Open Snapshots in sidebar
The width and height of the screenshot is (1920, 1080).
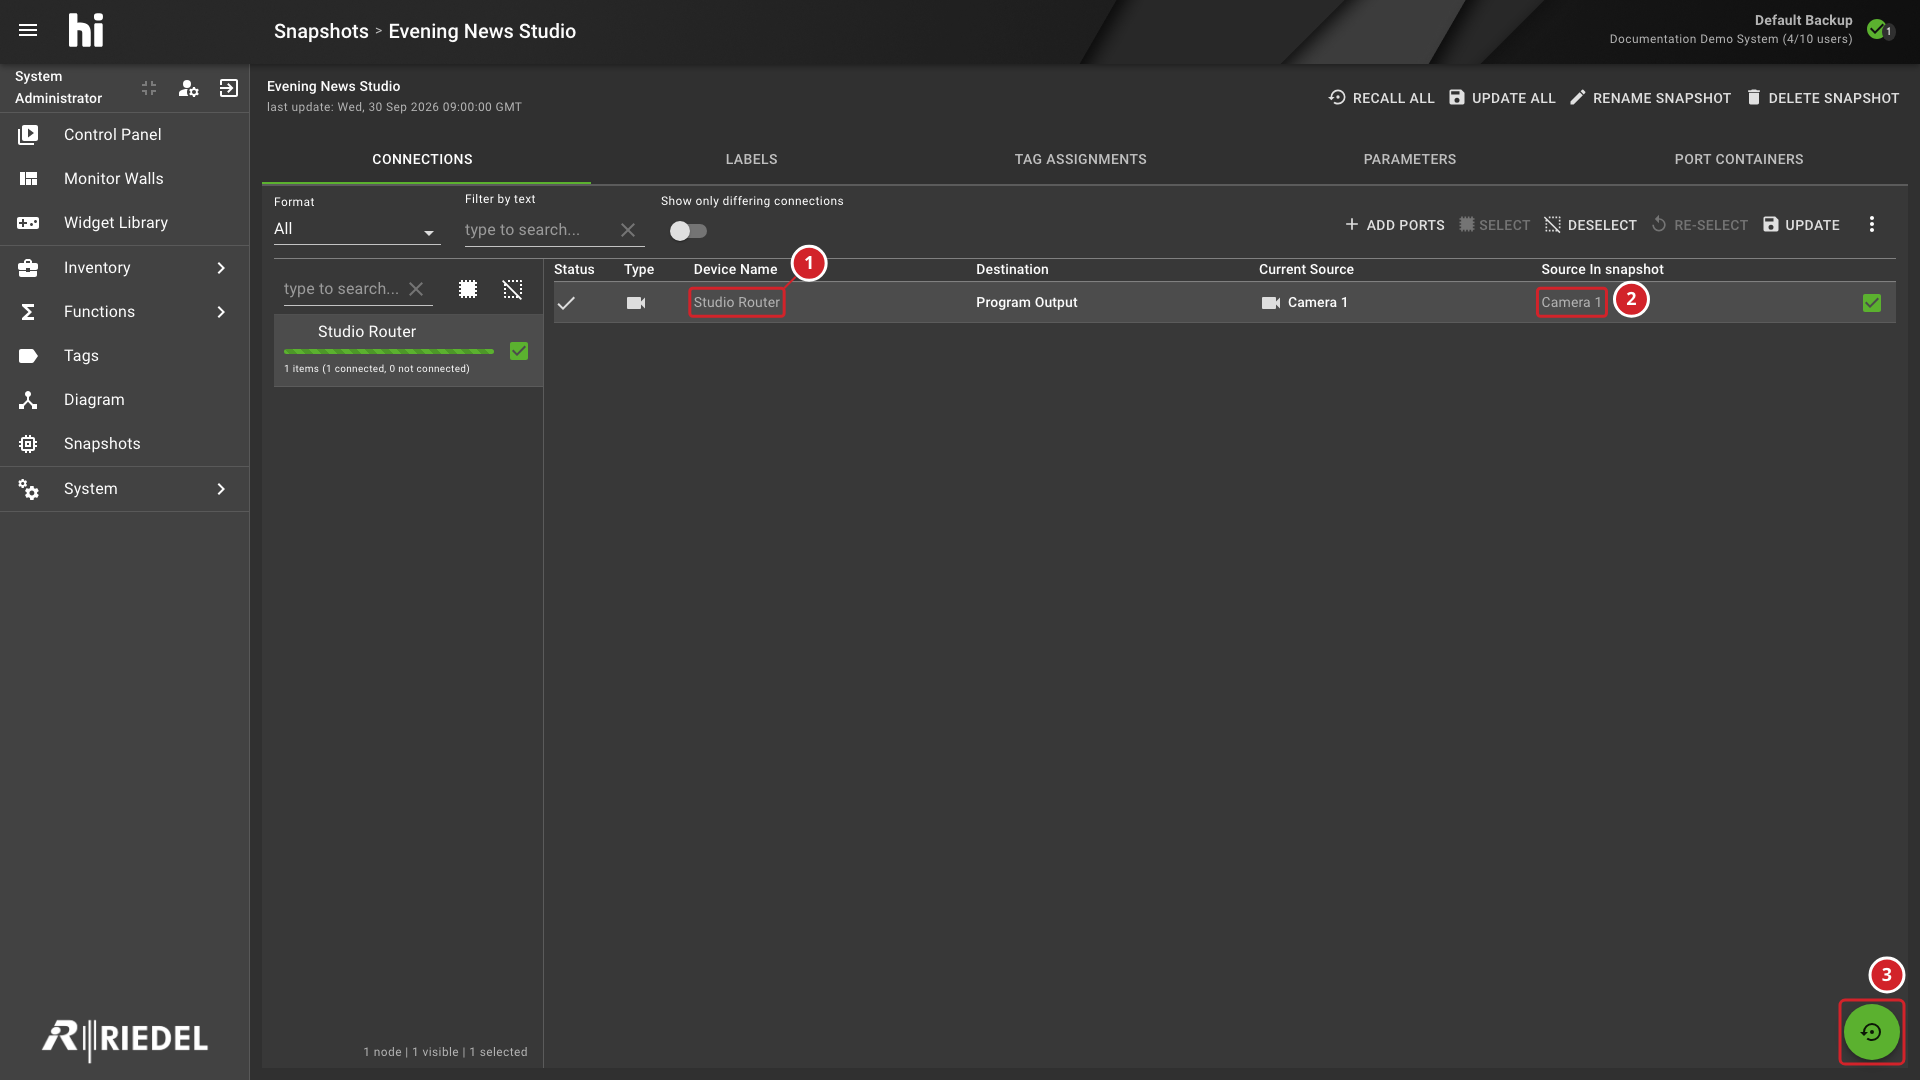coord(124,443)
